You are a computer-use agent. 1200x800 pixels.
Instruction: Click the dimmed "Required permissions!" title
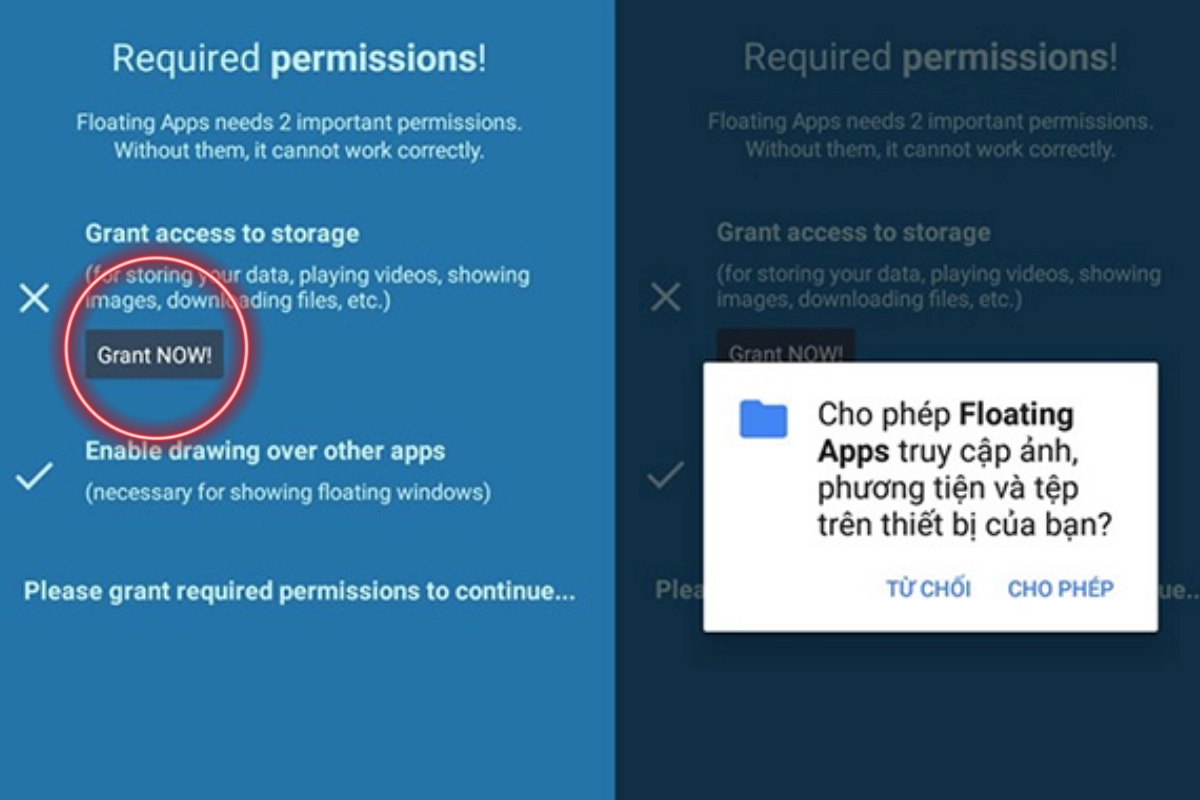[930, 59]
